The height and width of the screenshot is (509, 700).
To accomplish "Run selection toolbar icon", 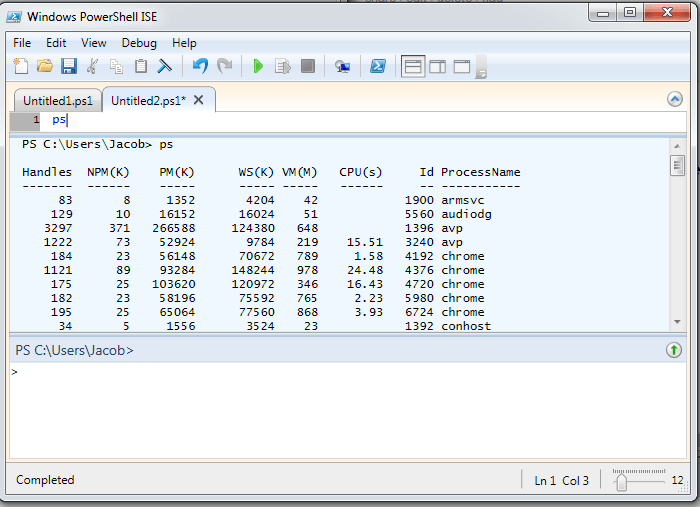I will click(283, 67).
